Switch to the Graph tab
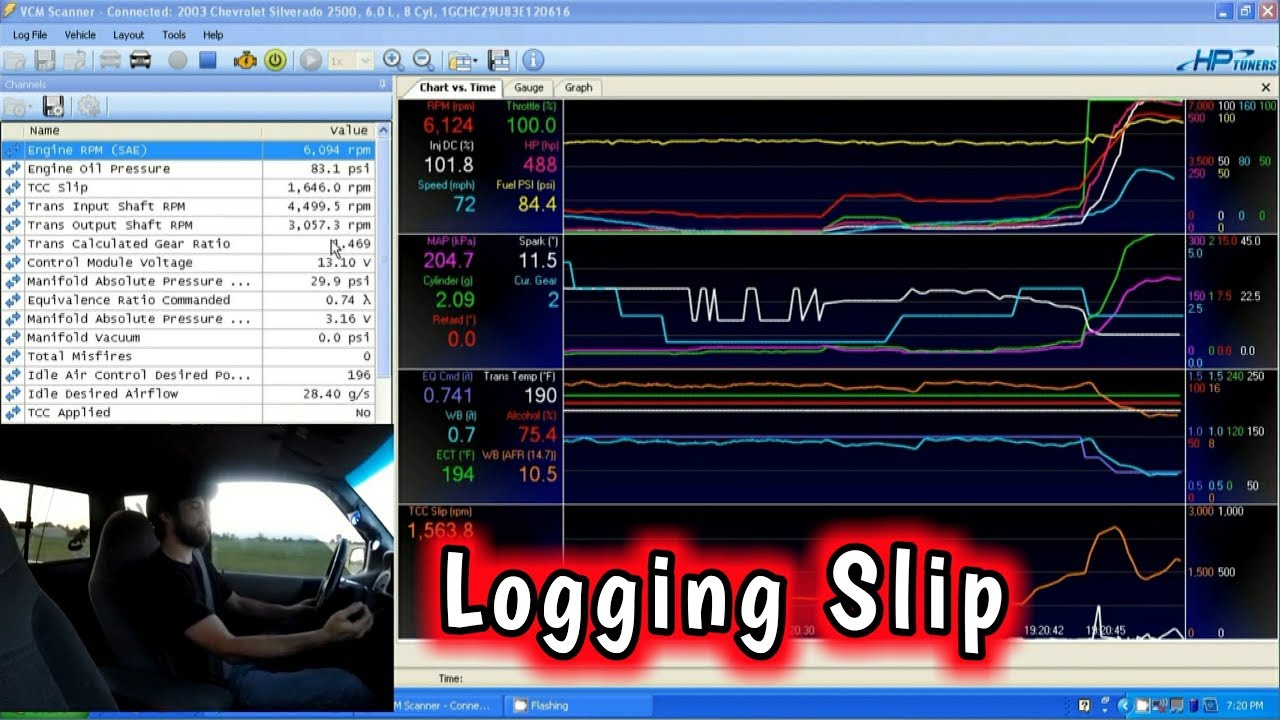 point(578,87)
